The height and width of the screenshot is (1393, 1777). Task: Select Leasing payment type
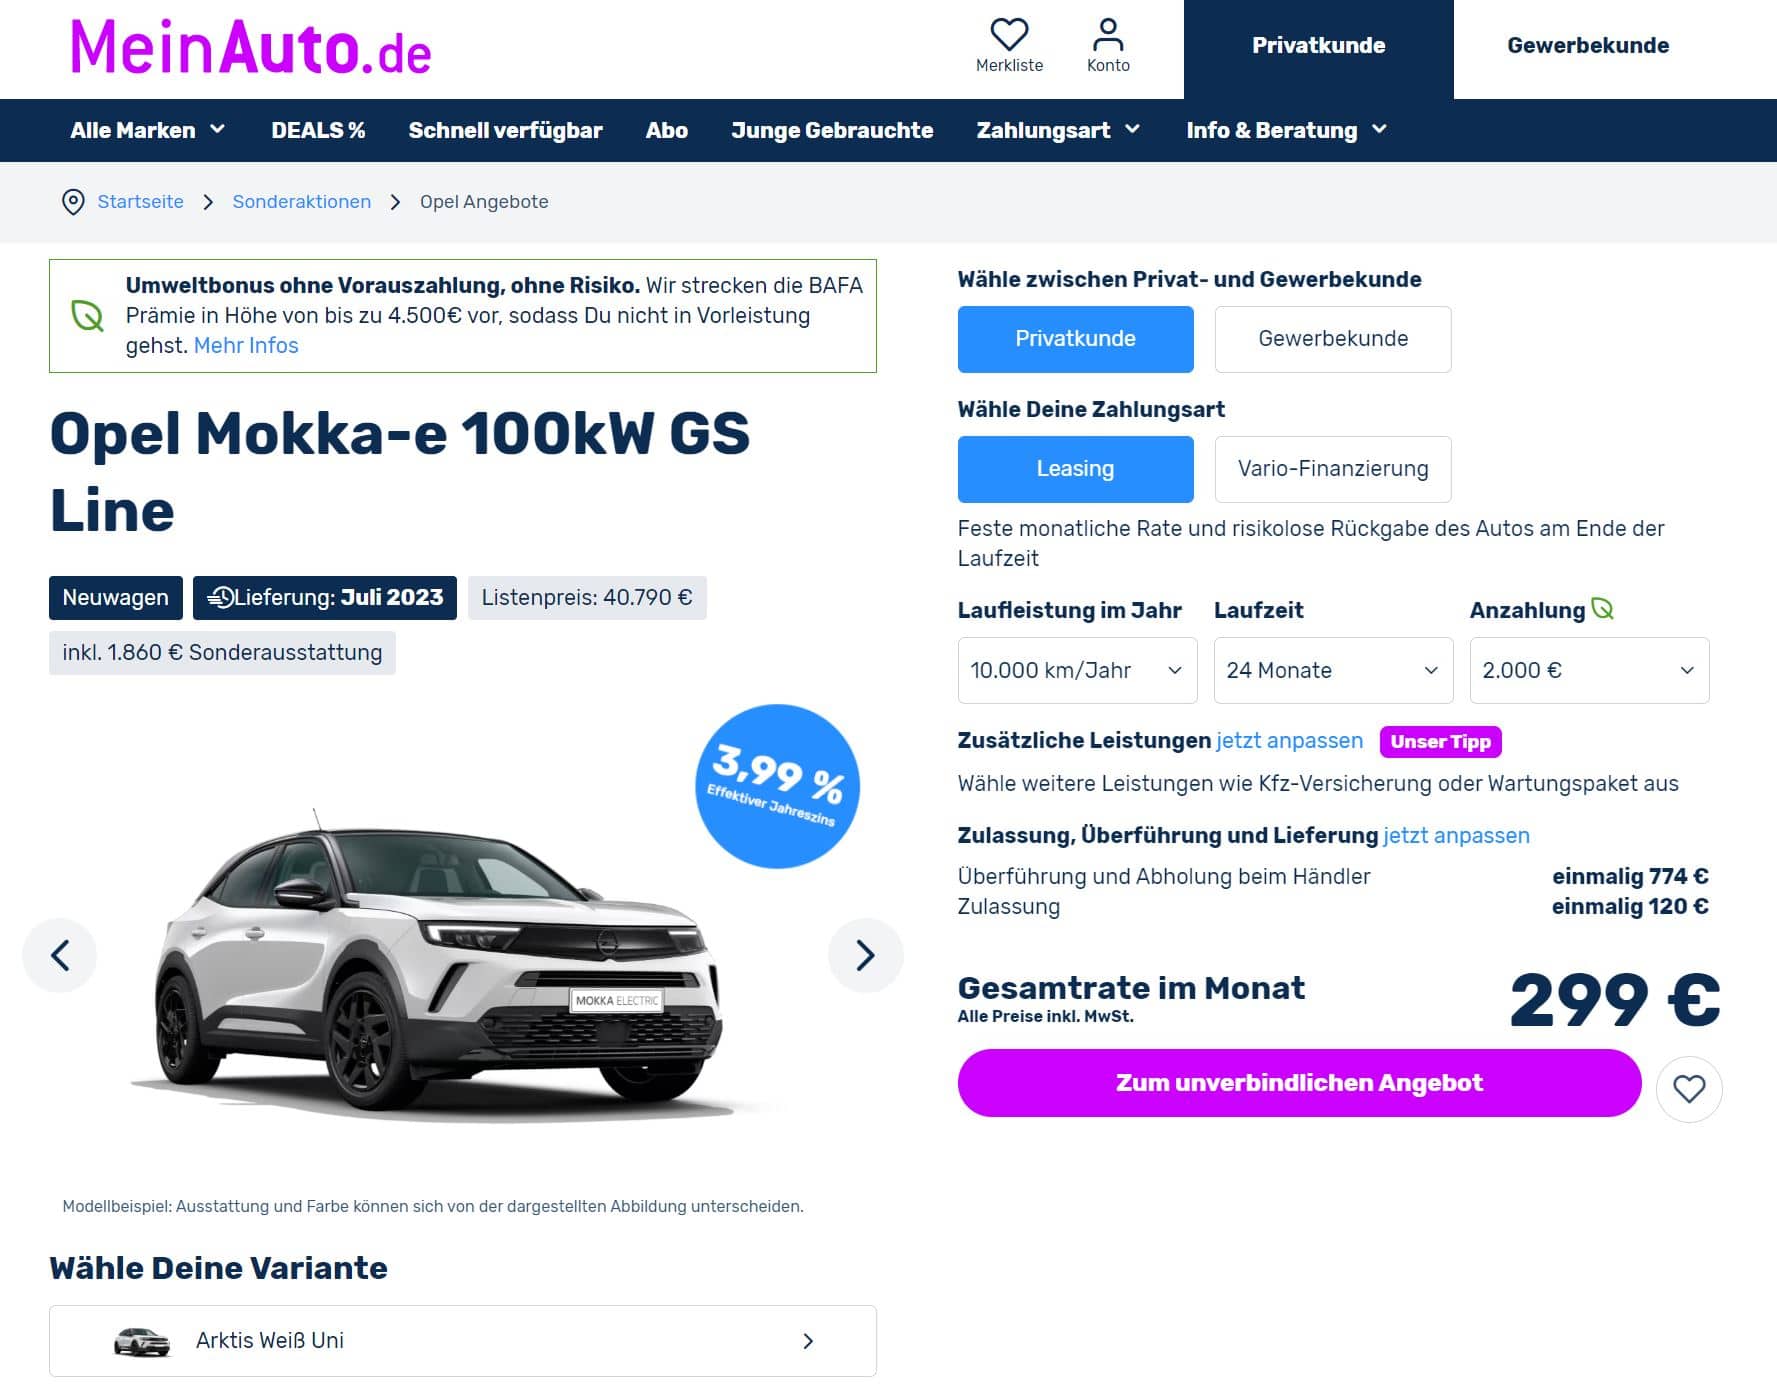point(1075,469)
